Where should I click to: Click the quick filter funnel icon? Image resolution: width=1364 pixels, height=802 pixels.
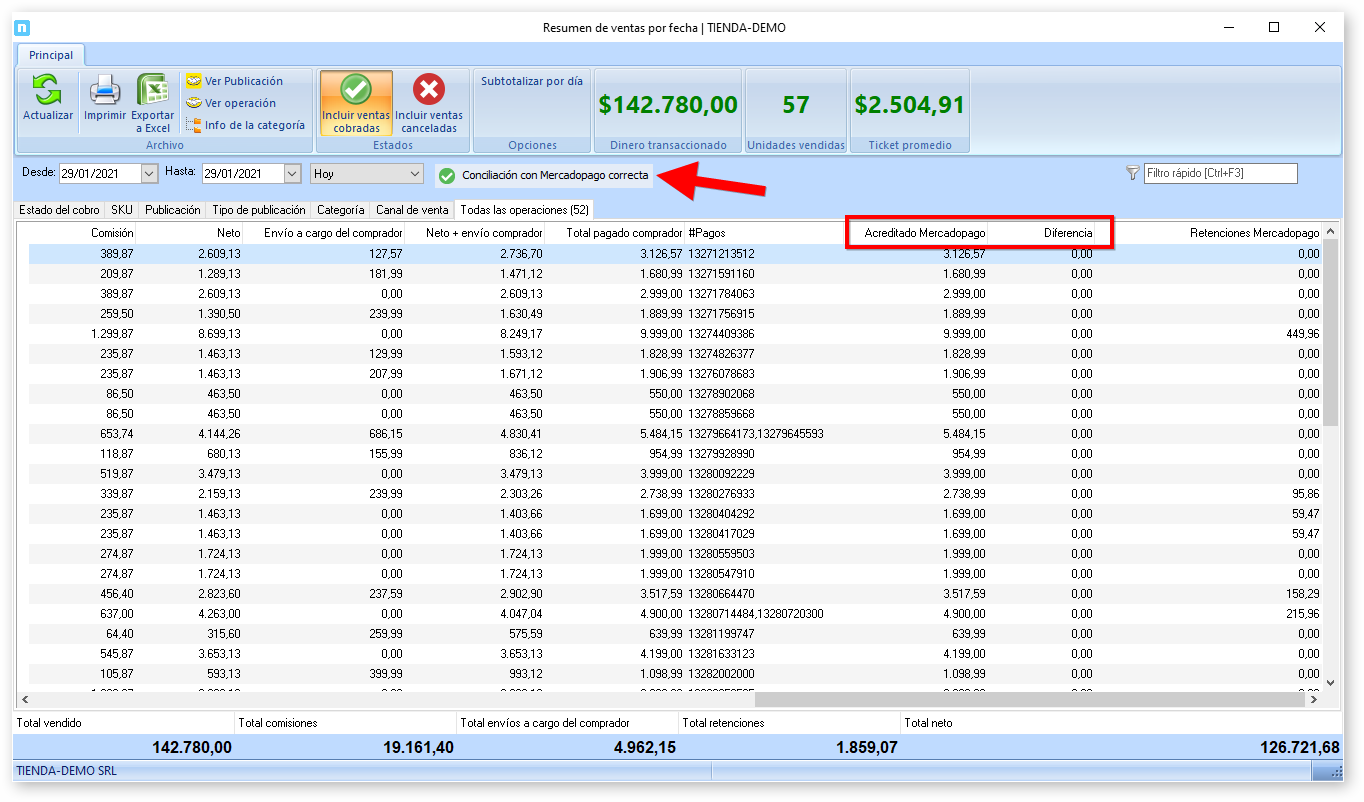tap(1132, 174)
